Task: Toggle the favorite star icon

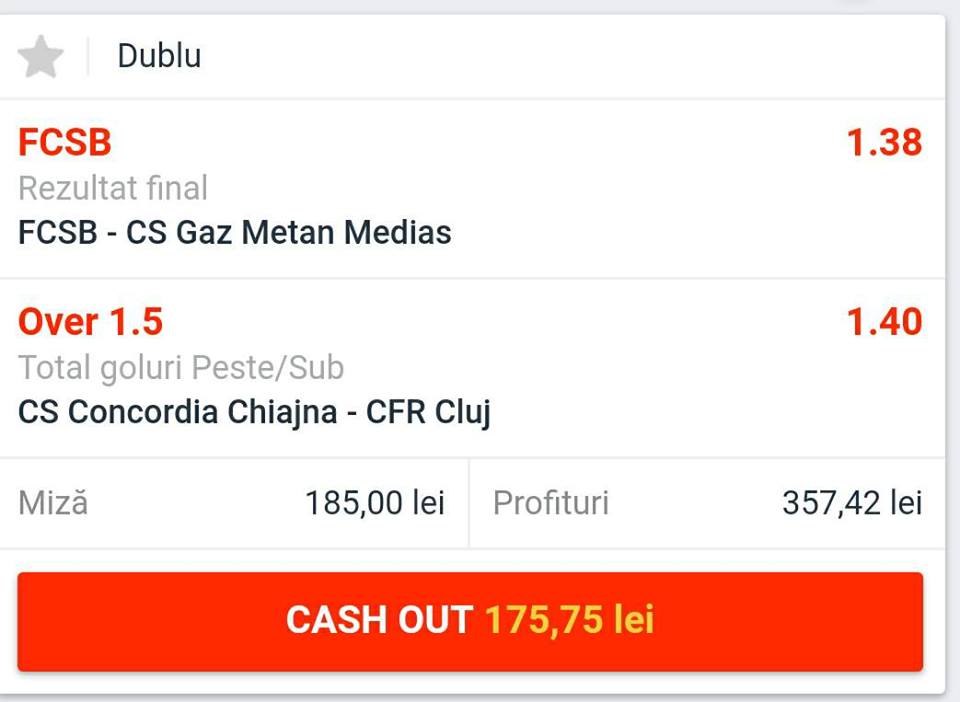Action: pos(40,56)
